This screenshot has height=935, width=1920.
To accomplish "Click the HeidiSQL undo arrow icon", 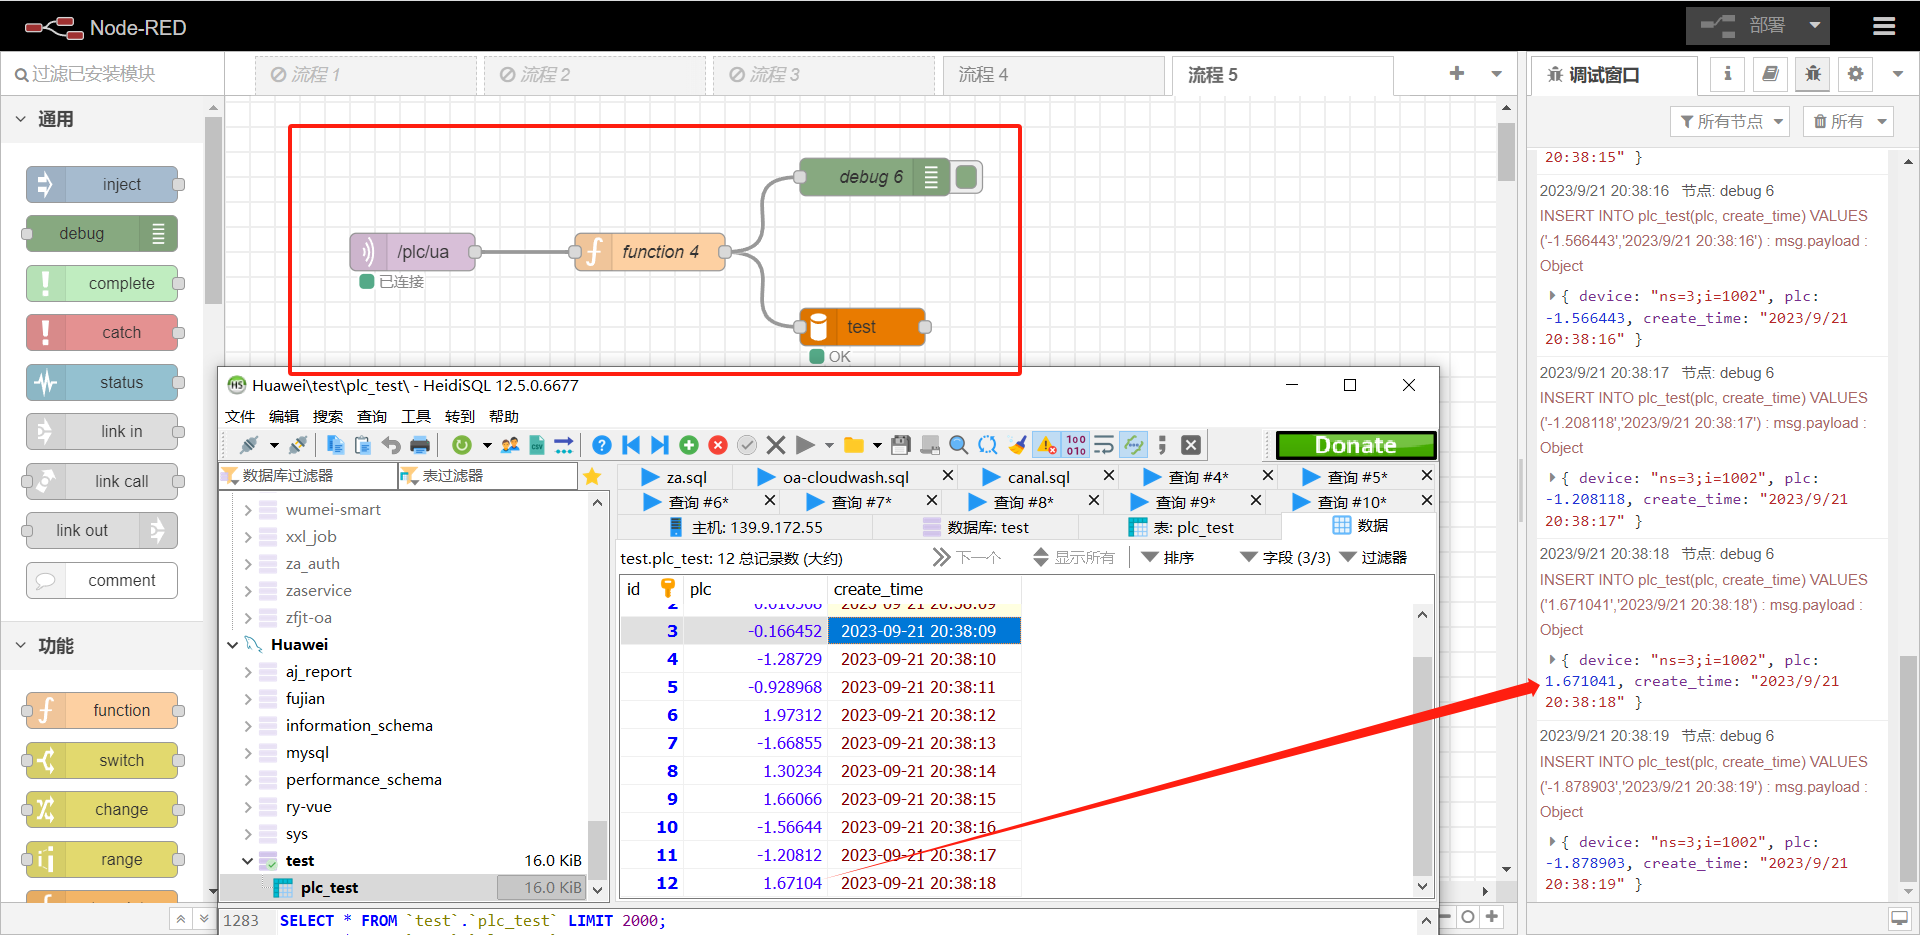I will point(391,445).
